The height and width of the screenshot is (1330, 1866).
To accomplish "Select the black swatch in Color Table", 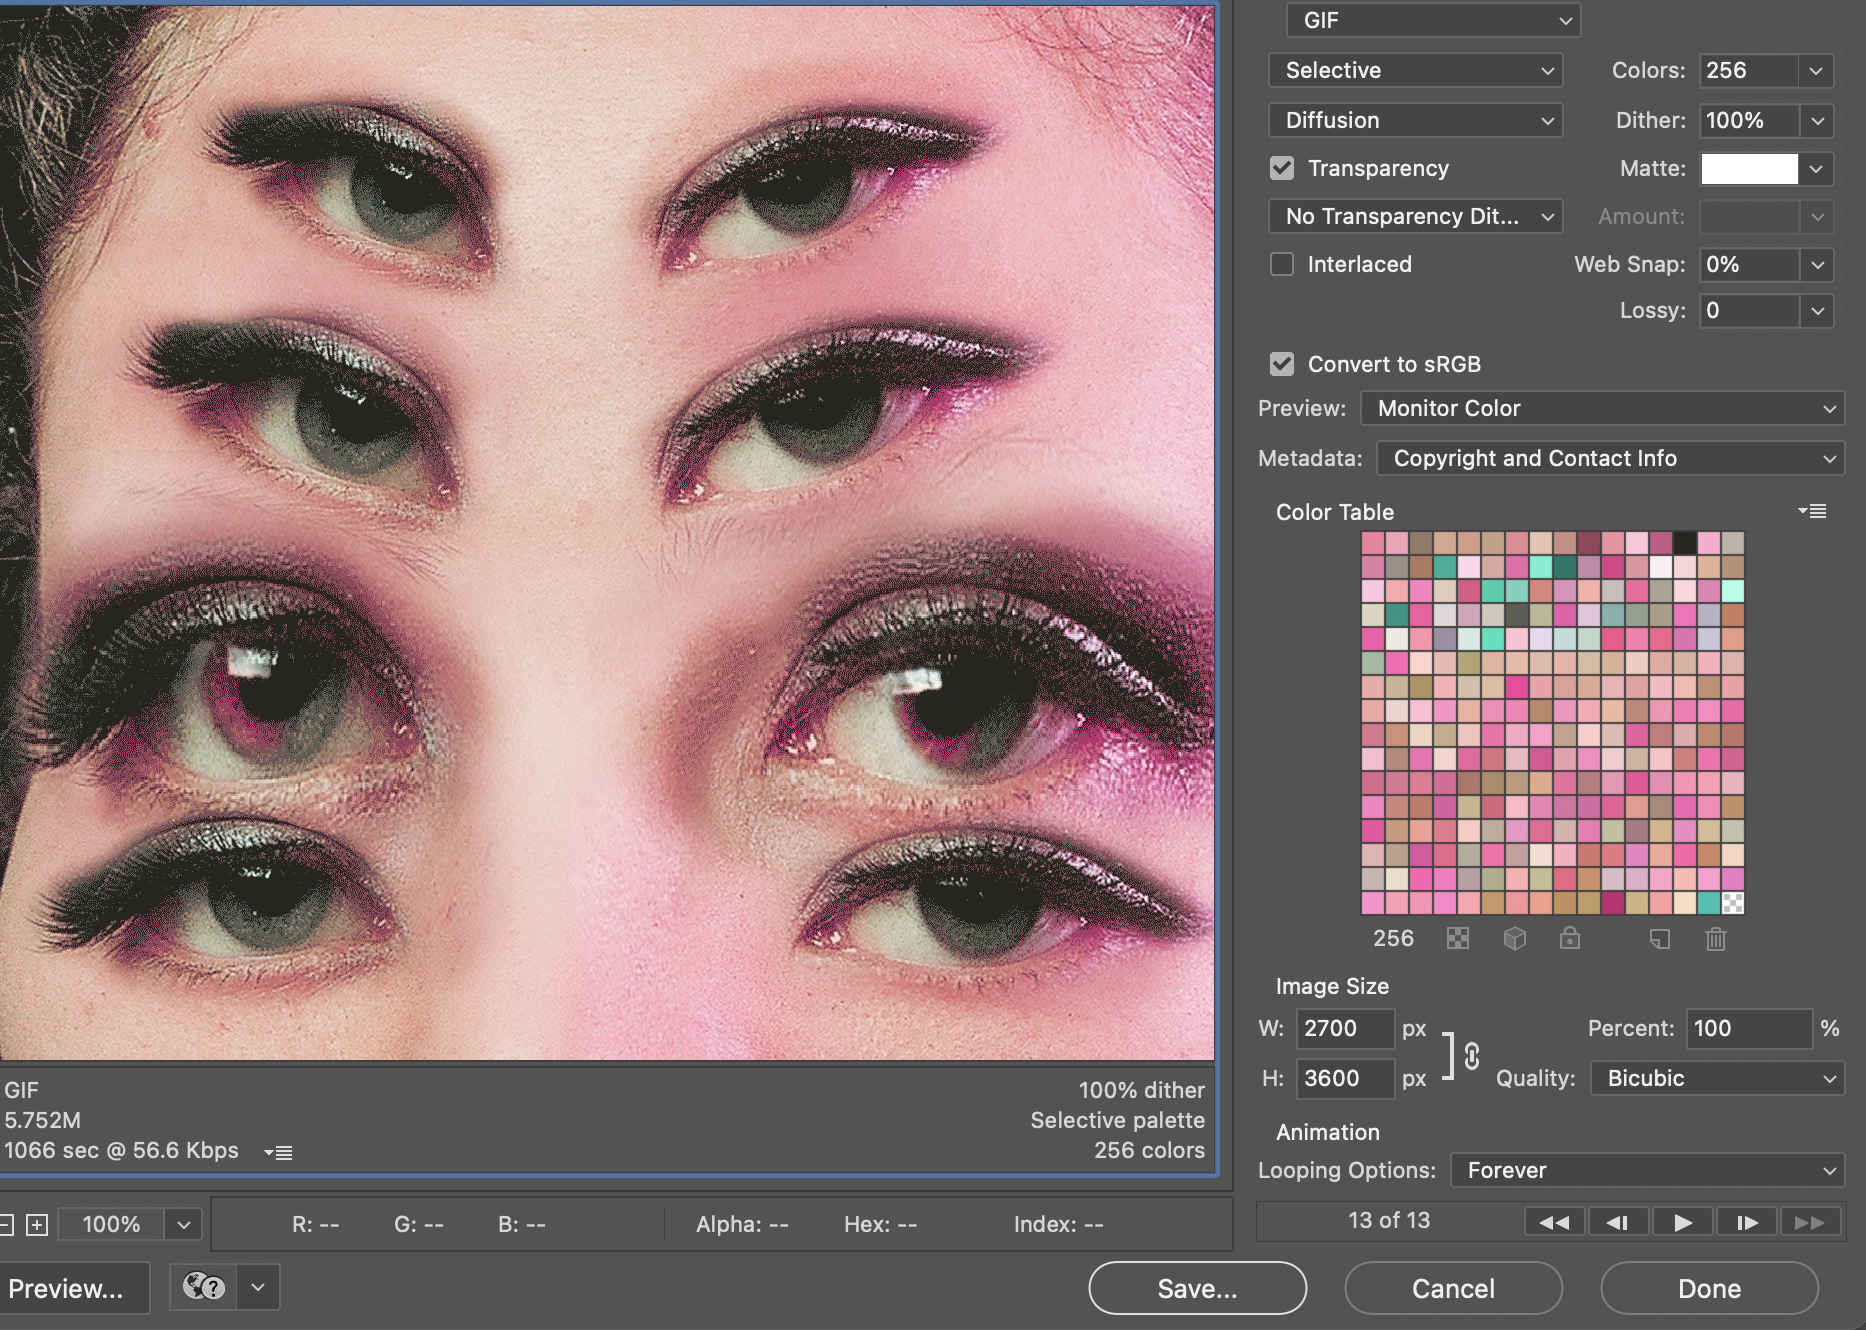I will (1685, 543).
